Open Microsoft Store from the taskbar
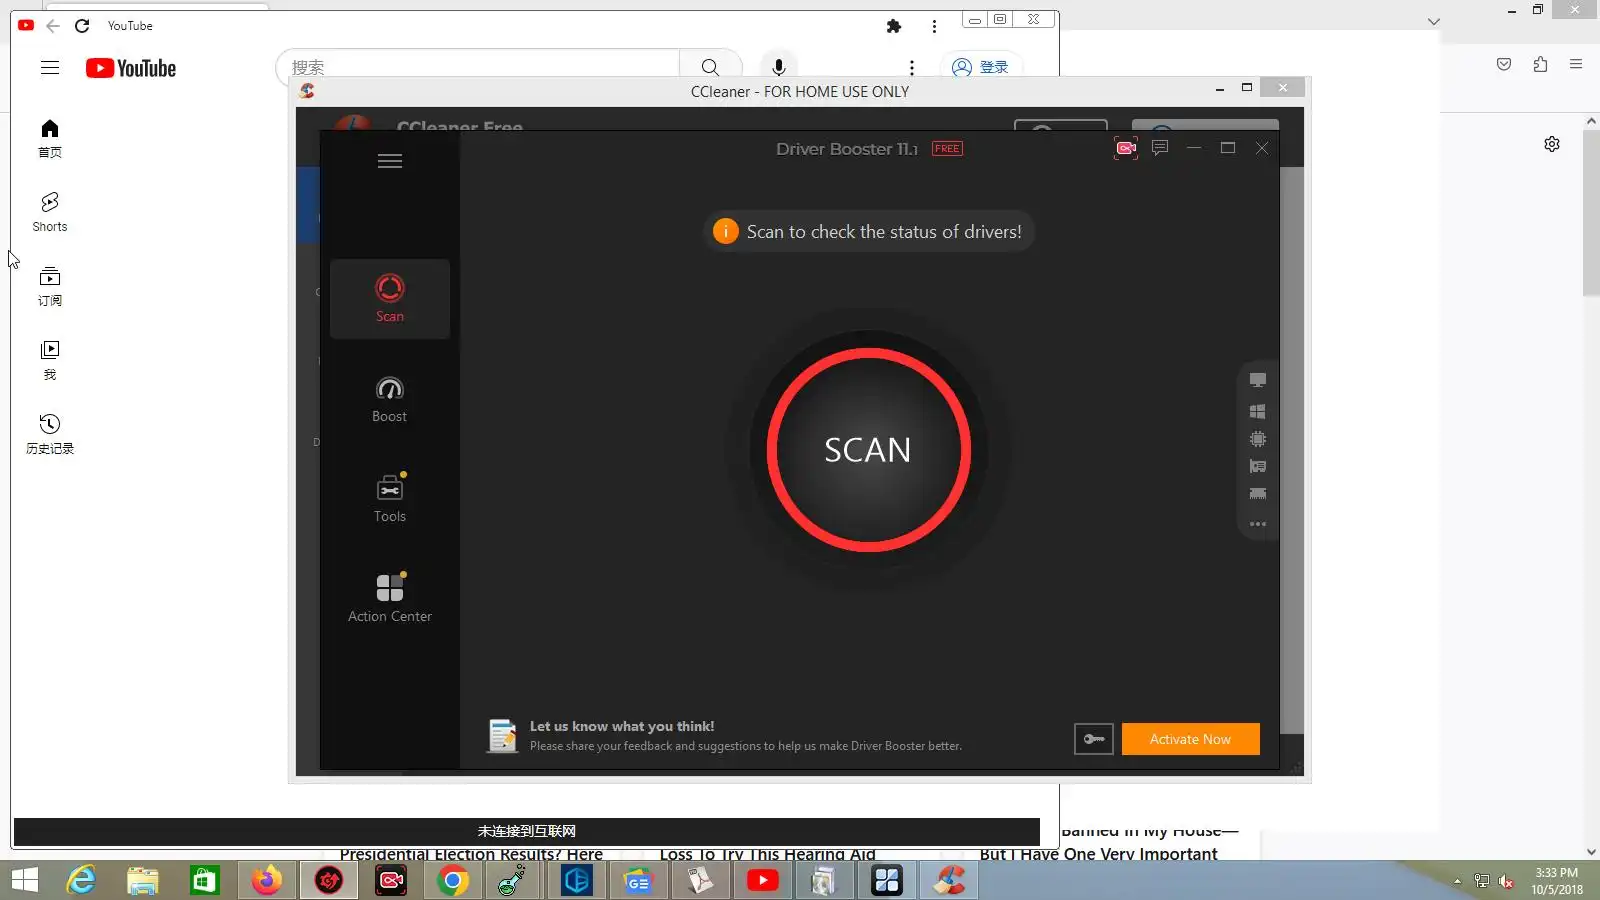Image resolution: width=1600 pixels, height=900 pixels. pos(205,880)
